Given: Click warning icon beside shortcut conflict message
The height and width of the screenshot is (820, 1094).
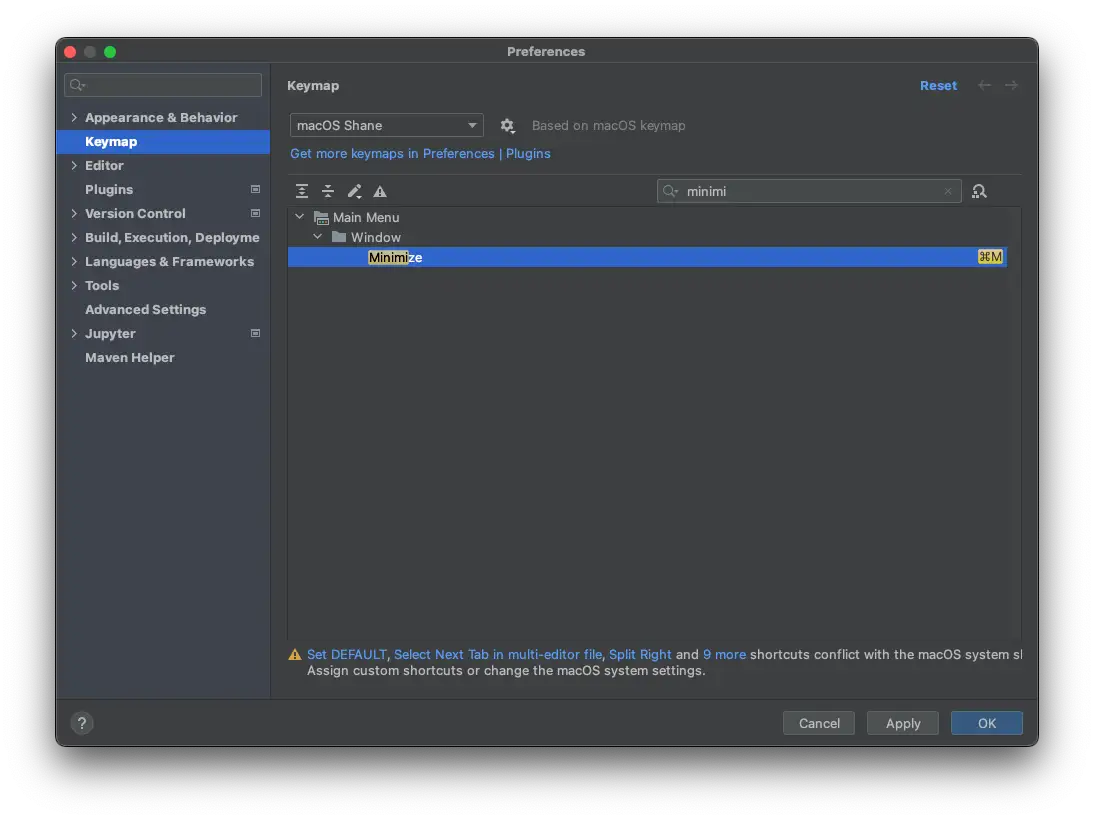Looking at the screenshot, I should [294, 655].
